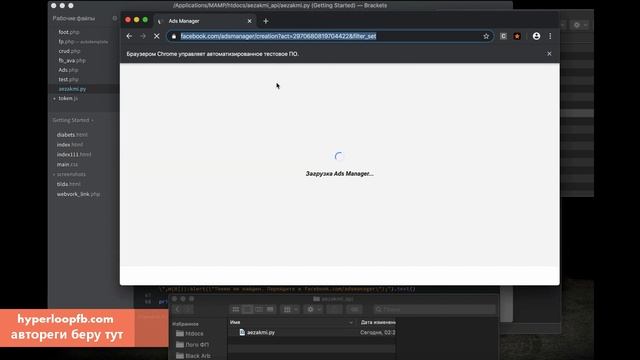Open index111.html in Brackets project tree

point(74,154)
